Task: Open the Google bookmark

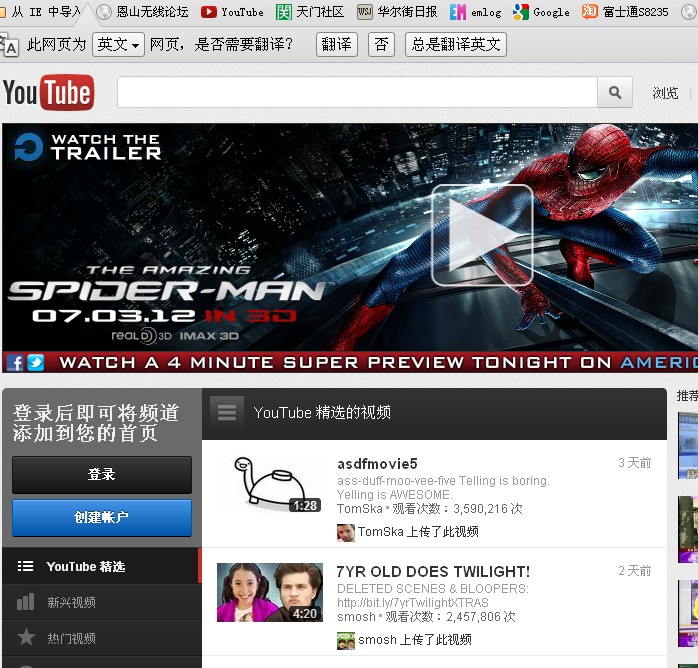Action: pyautogui.click(x=541, y=12)
